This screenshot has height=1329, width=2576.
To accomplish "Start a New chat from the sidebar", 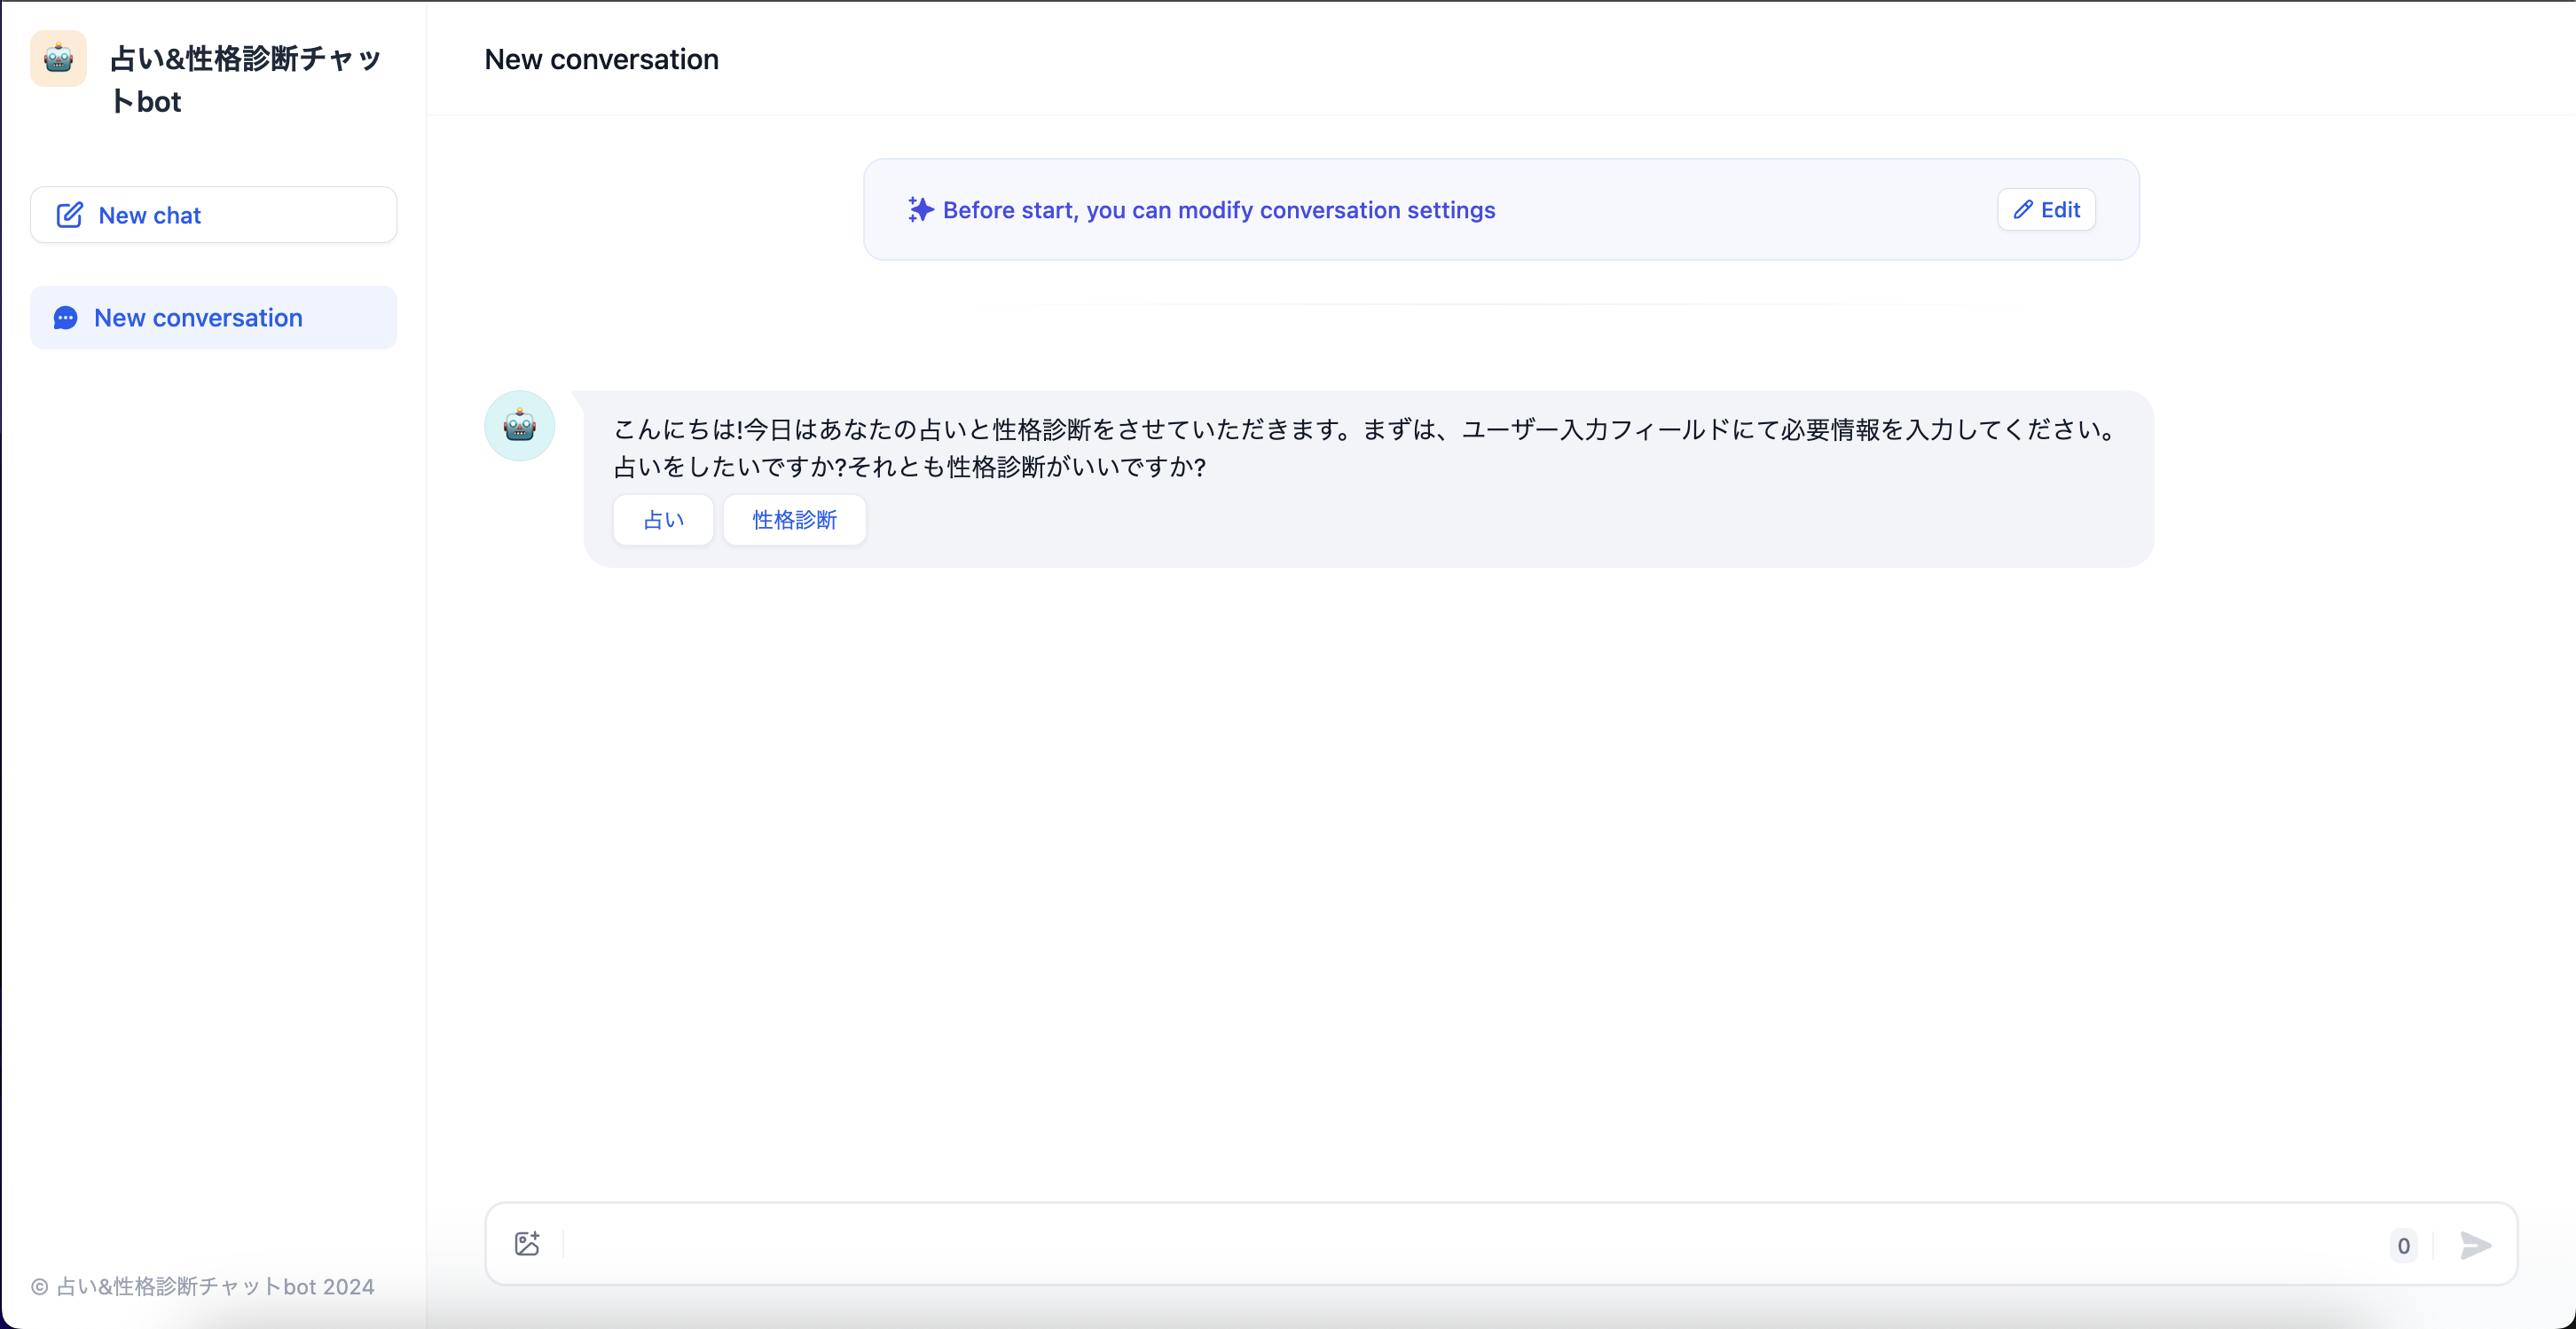I will point(213,214).
